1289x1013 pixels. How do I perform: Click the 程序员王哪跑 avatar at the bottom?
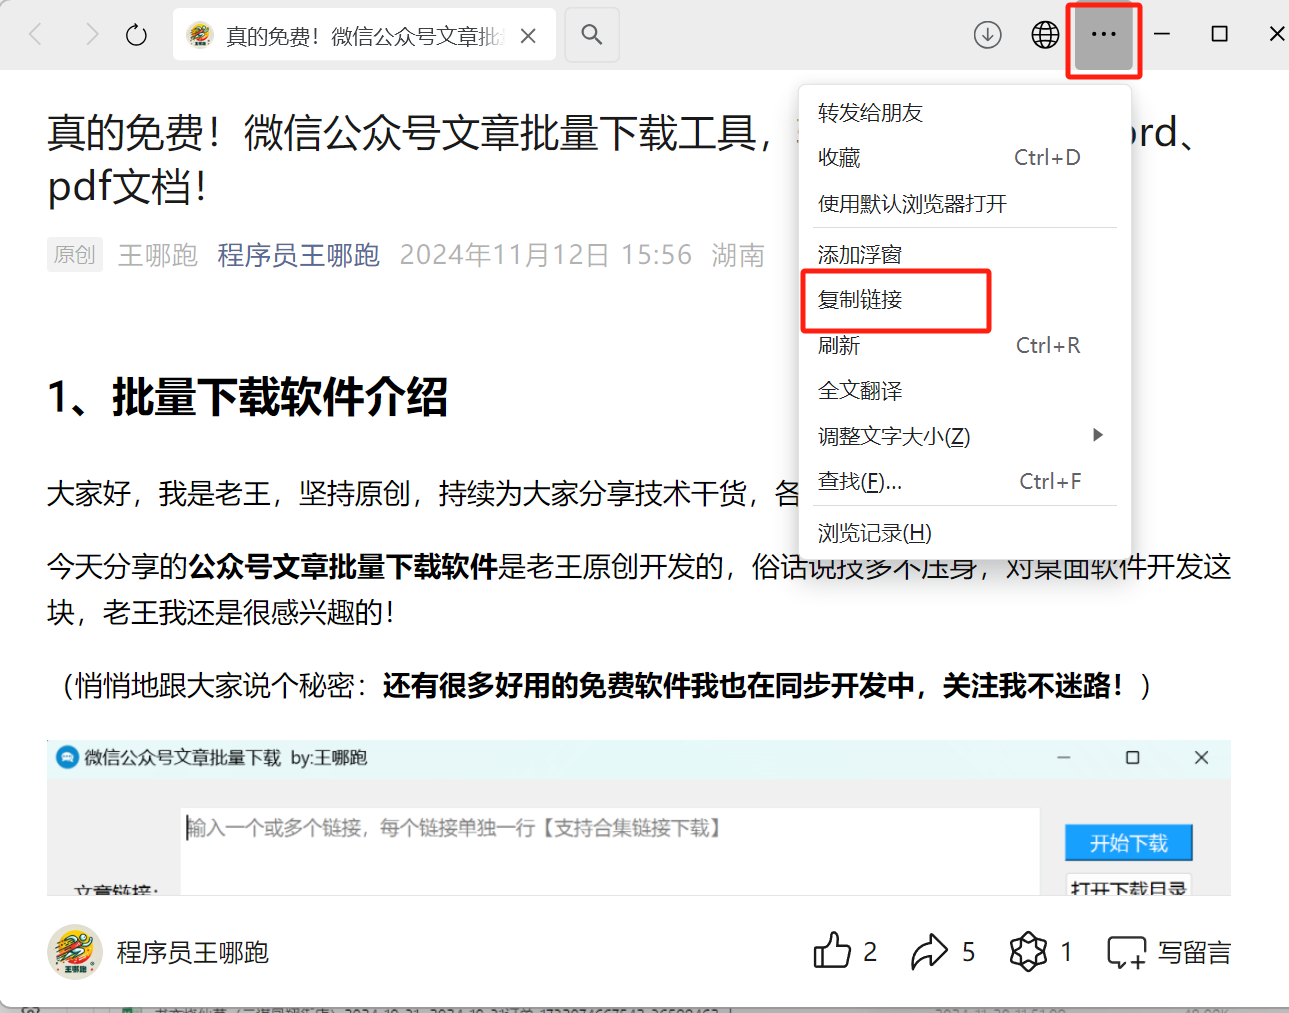pyautogui.click(x=75, y=952)
